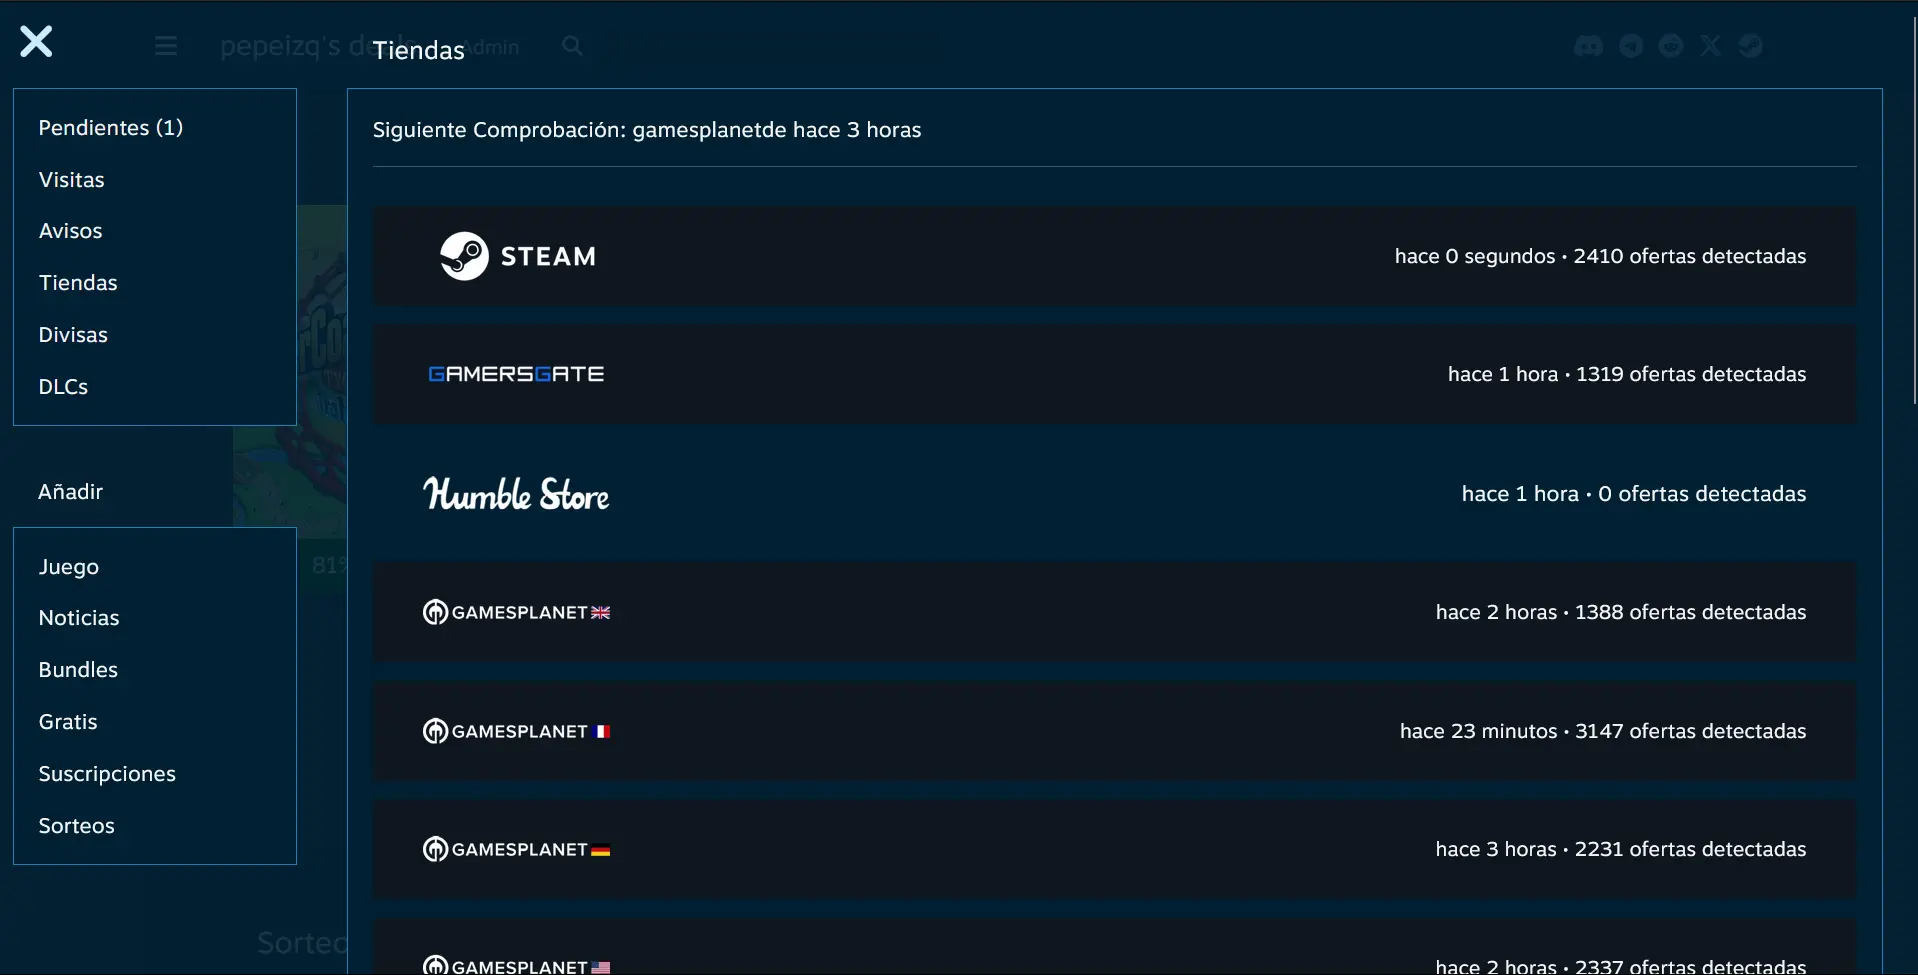Choose Sorteos in the Añadir list
Screen dimensions: 1918x975
[77, 826]
